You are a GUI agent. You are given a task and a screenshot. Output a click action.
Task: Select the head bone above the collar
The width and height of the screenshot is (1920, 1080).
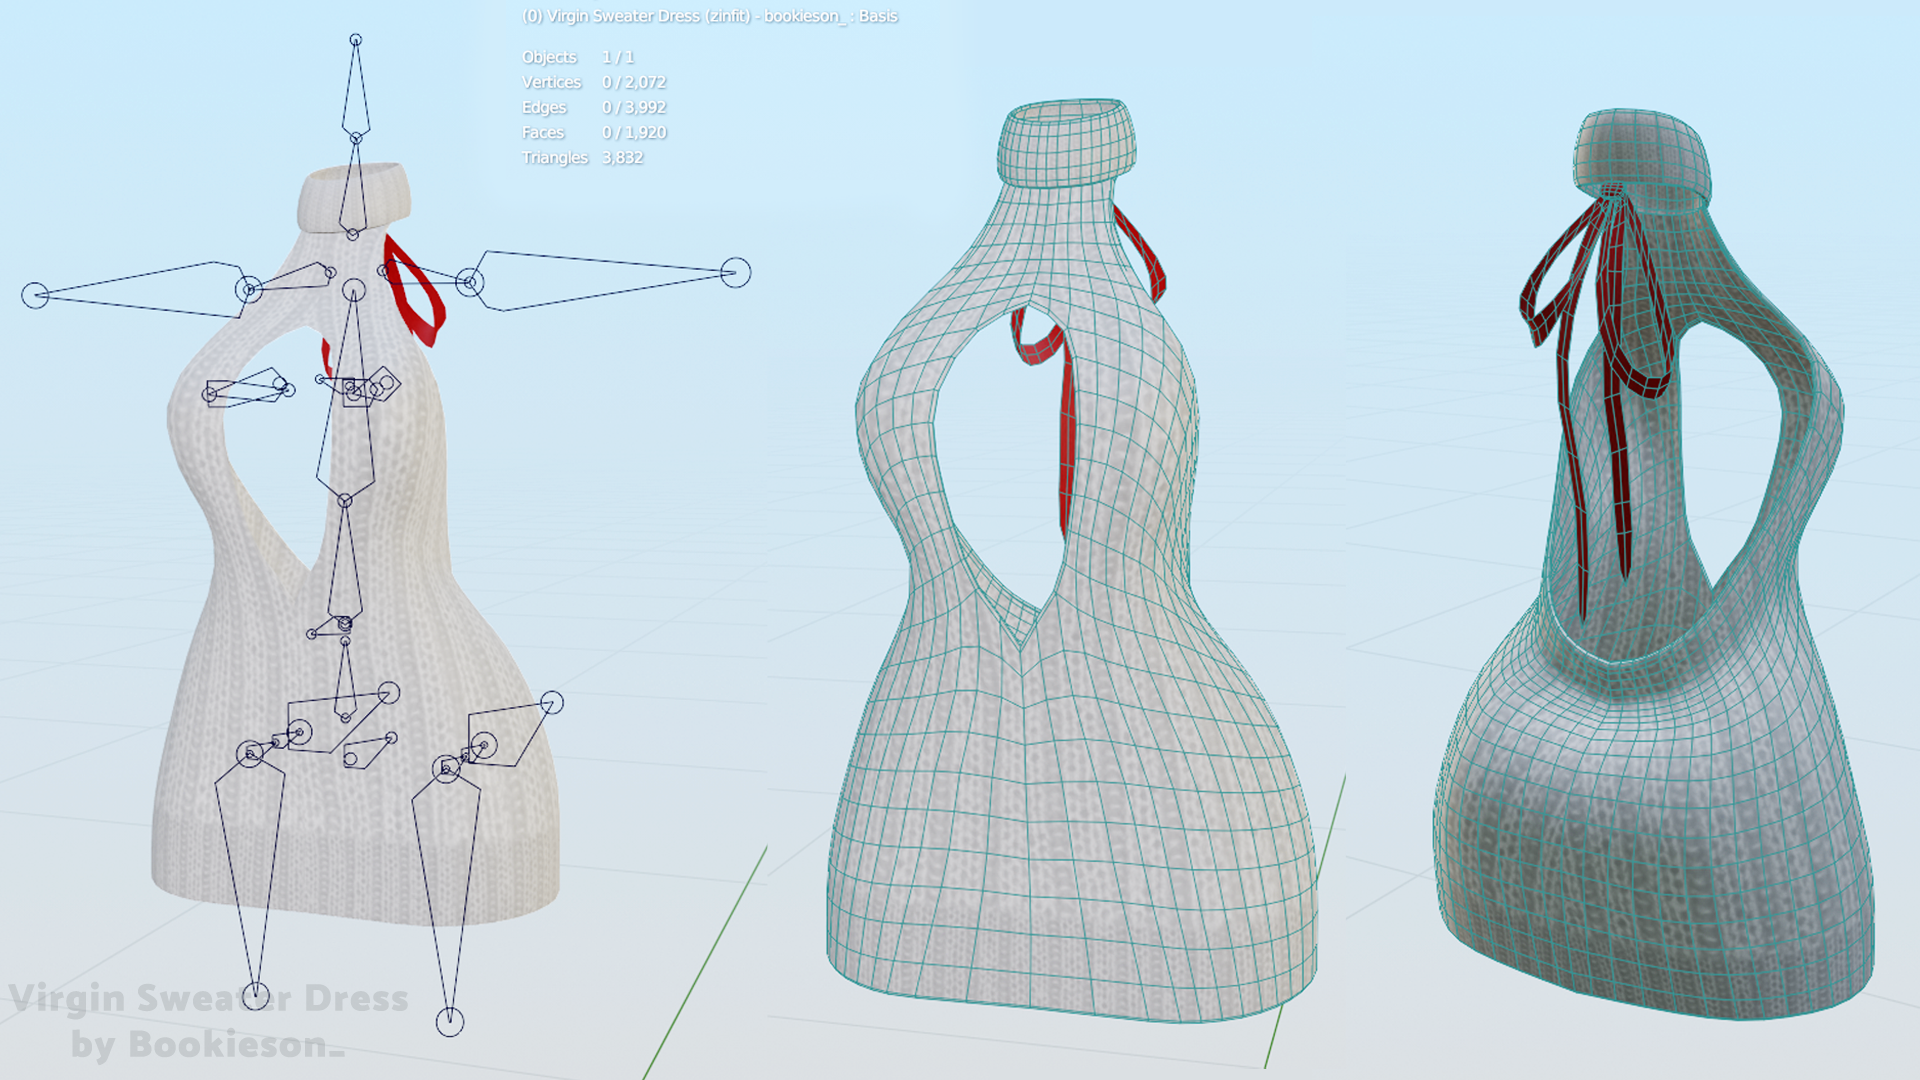[356, 88]
